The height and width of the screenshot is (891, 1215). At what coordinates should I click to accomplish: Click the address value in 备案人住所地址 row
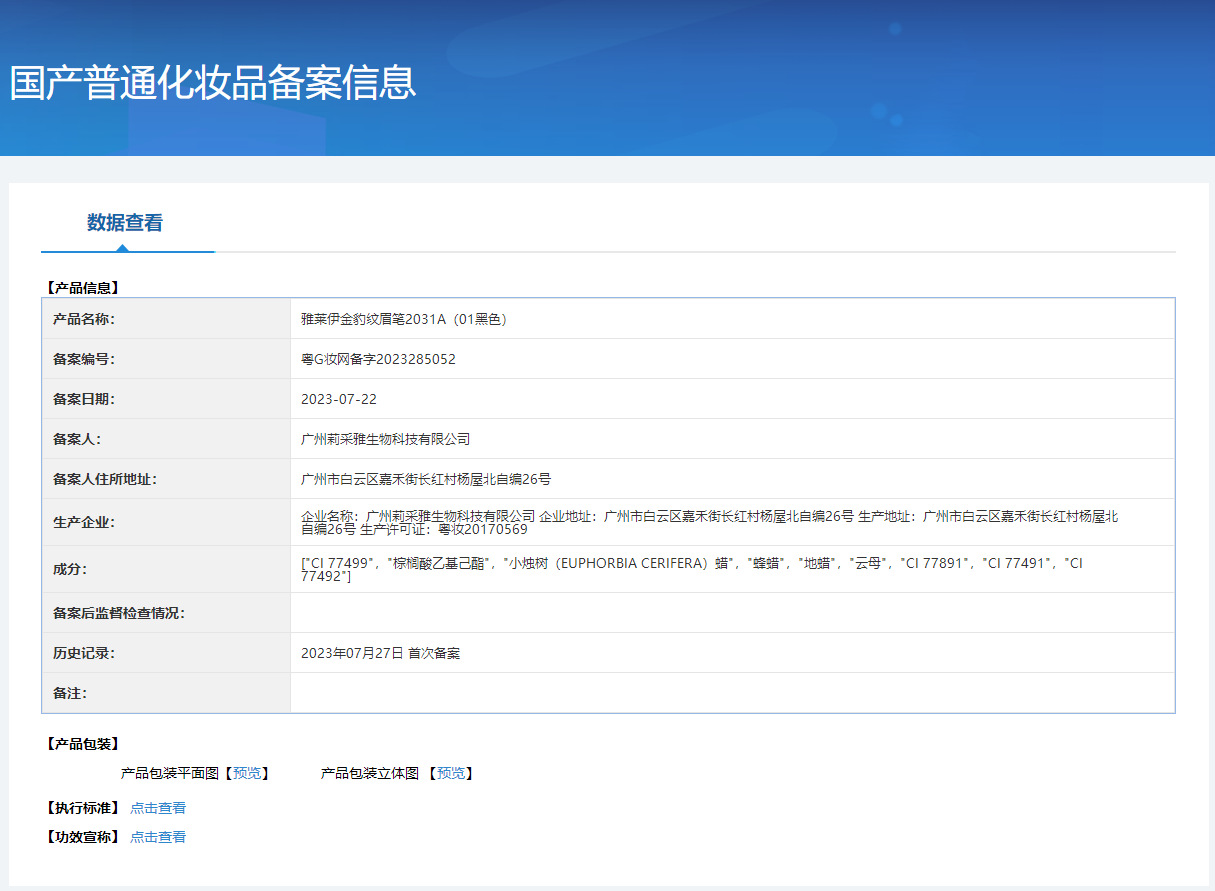tap(426, 479)
